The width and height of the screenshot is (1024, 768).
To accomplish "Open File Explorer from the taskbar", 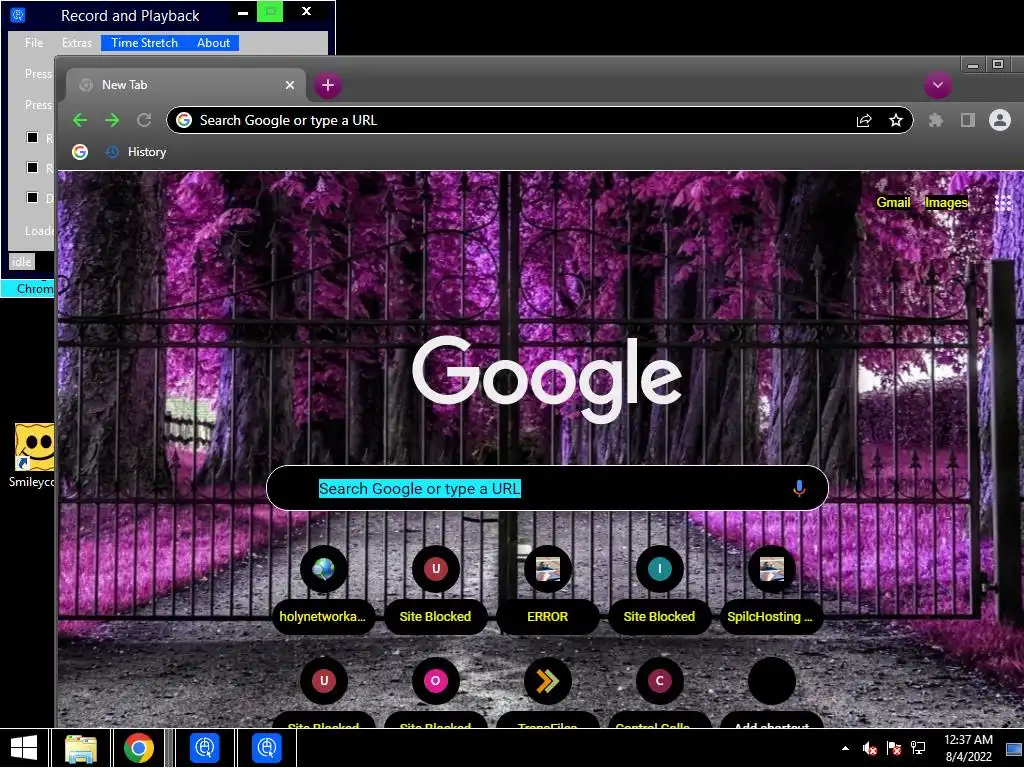I will 81,748.
